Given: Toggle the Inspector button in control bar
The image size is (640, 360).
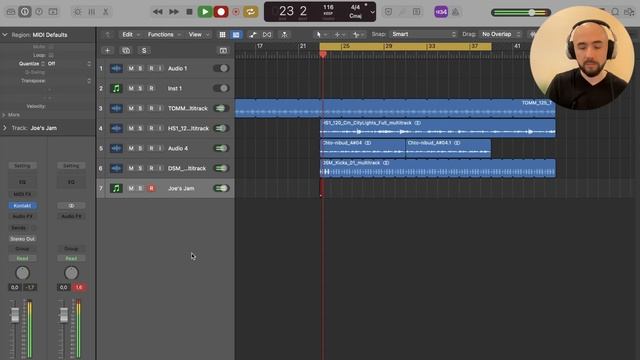Looking at the screenshot, I should (25, 12).
